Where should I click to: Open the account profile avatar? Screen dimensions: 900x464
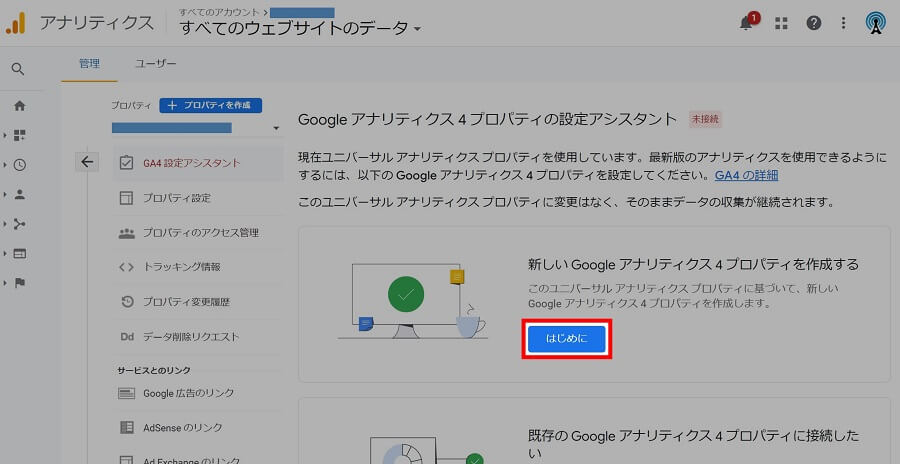point(875,23)
